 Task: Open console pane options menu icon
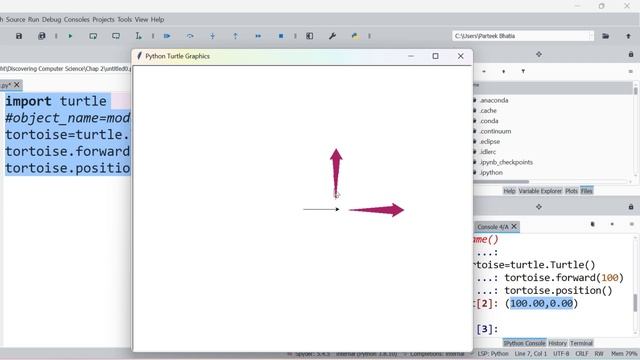click(631, 224)
